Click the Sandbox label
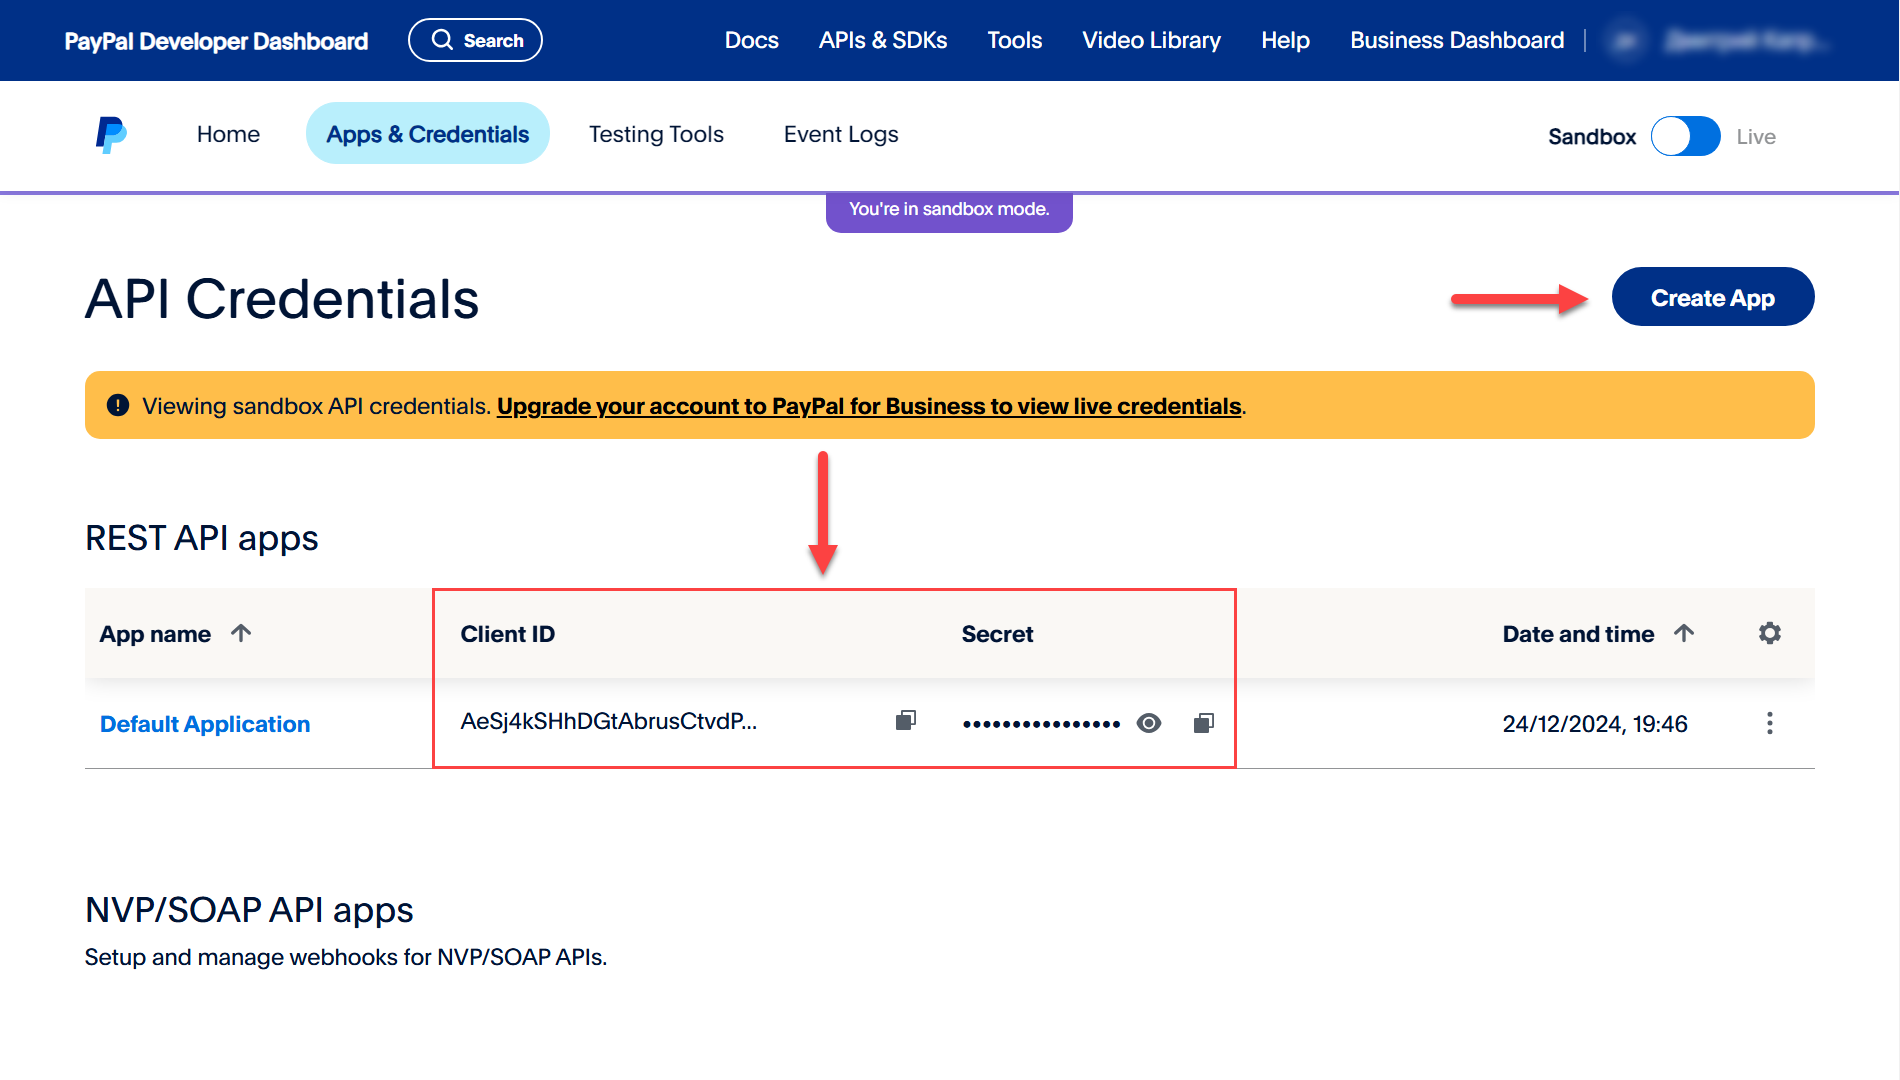 point(1591,137)
